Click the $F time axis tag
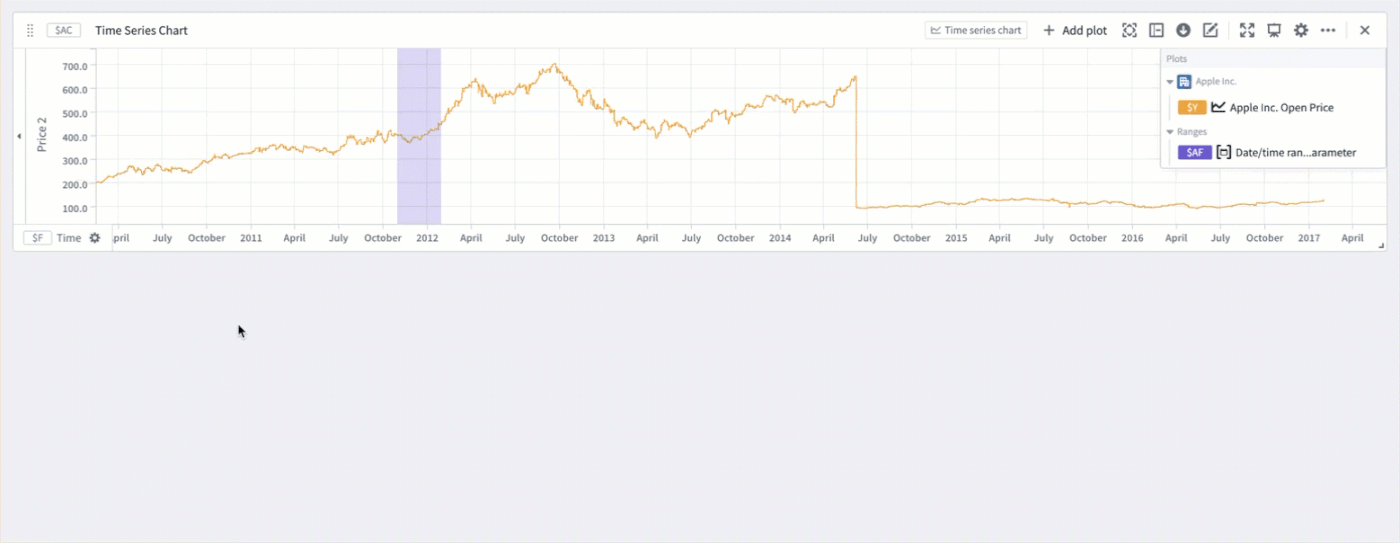This screenshot has height=543, width=1400. [x=37, y=238]
